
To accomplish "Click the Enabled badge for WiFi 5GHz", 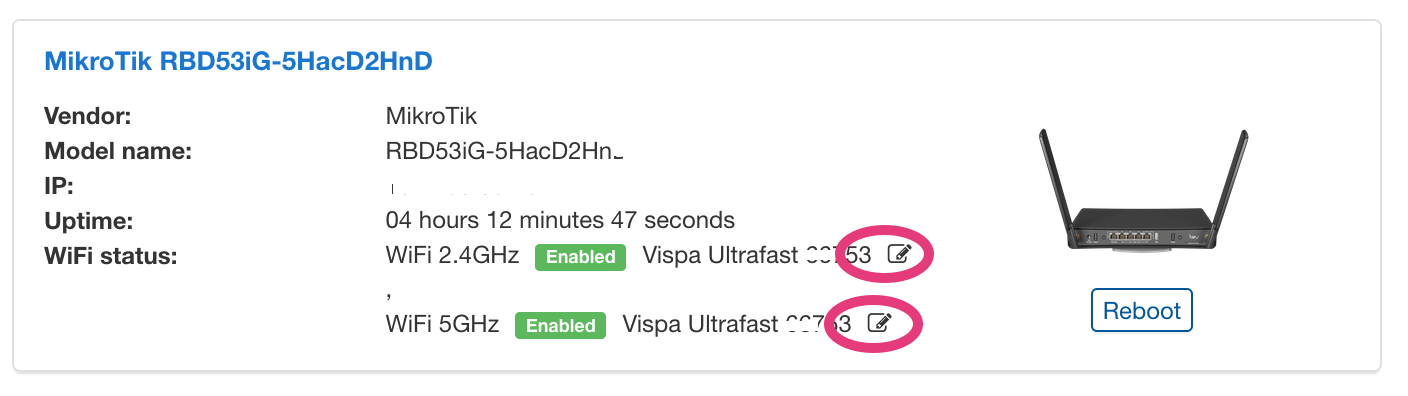I will click(x=560, y=326).
